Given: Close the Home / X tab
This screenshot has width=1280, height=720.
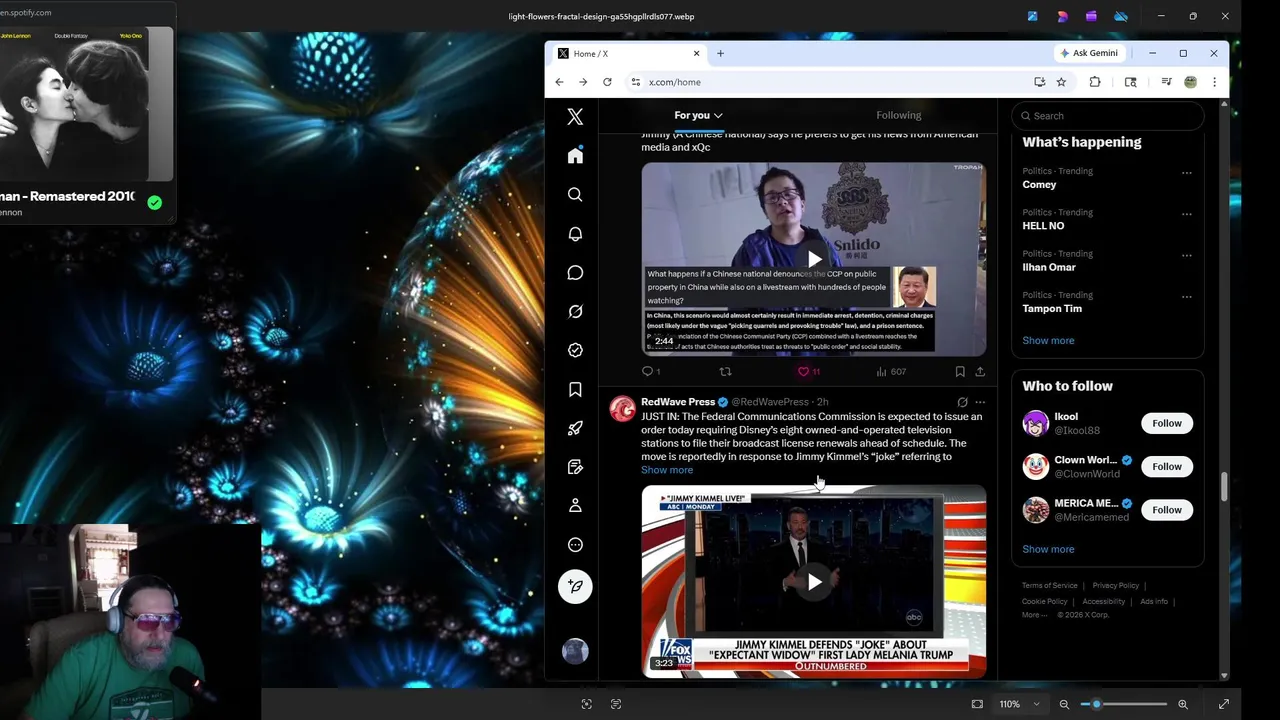Looking at the screenshot, I should coord(697,53).
